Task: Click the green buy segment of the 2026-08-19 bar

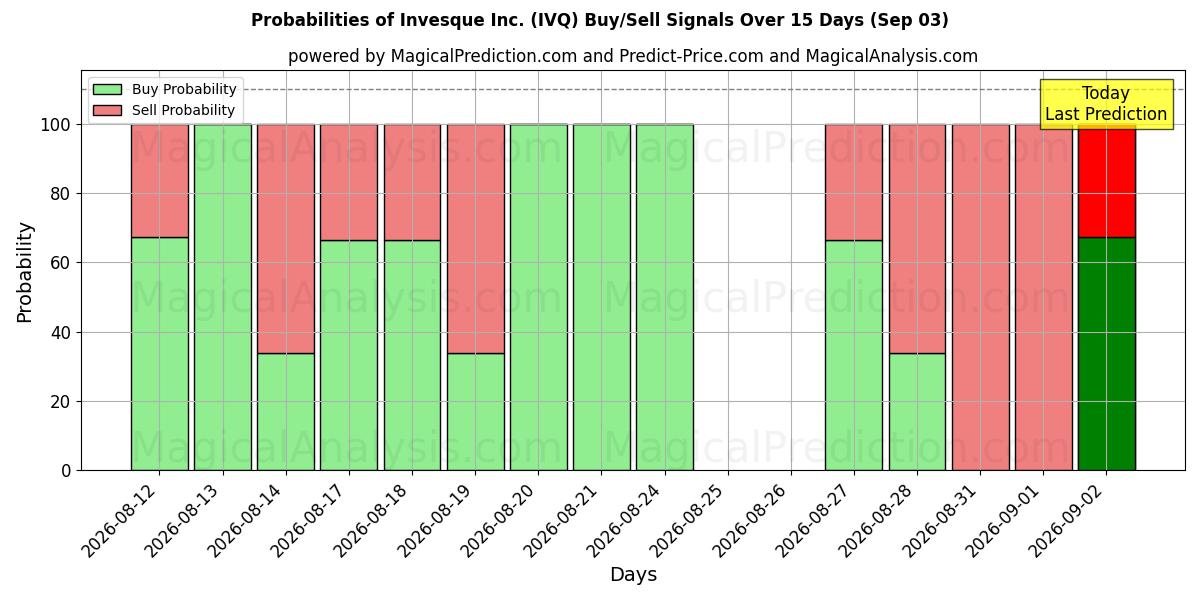Action: coord(475,412)
